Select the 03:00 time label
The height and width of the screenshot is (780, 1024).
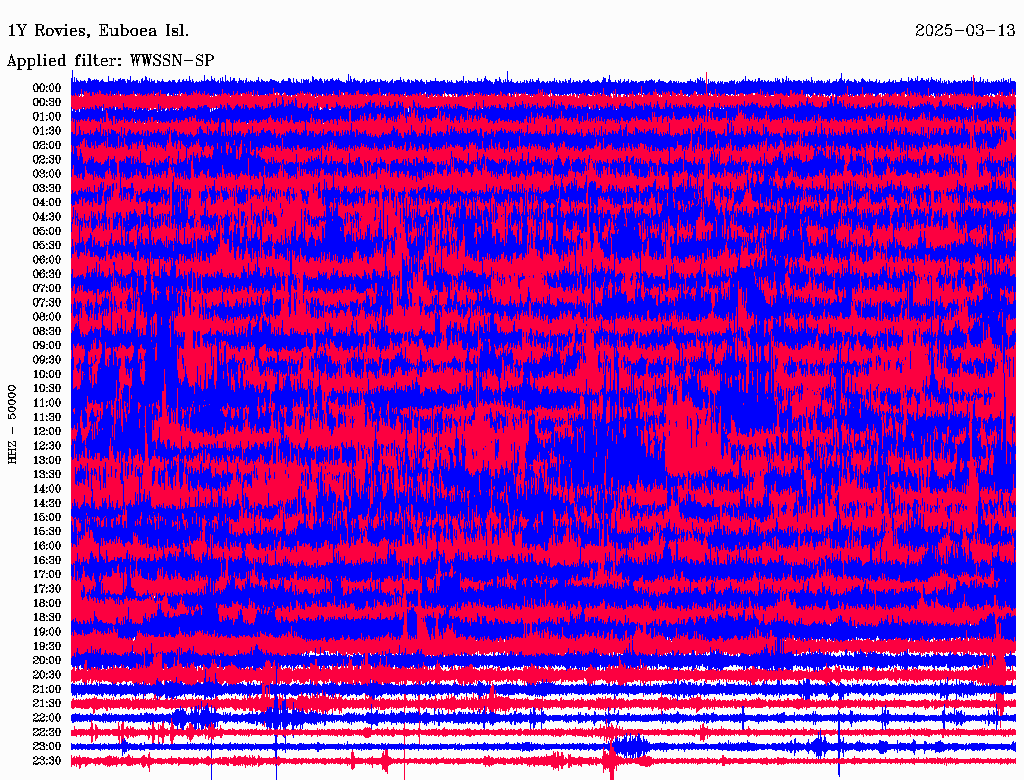(x=47, y=174)
